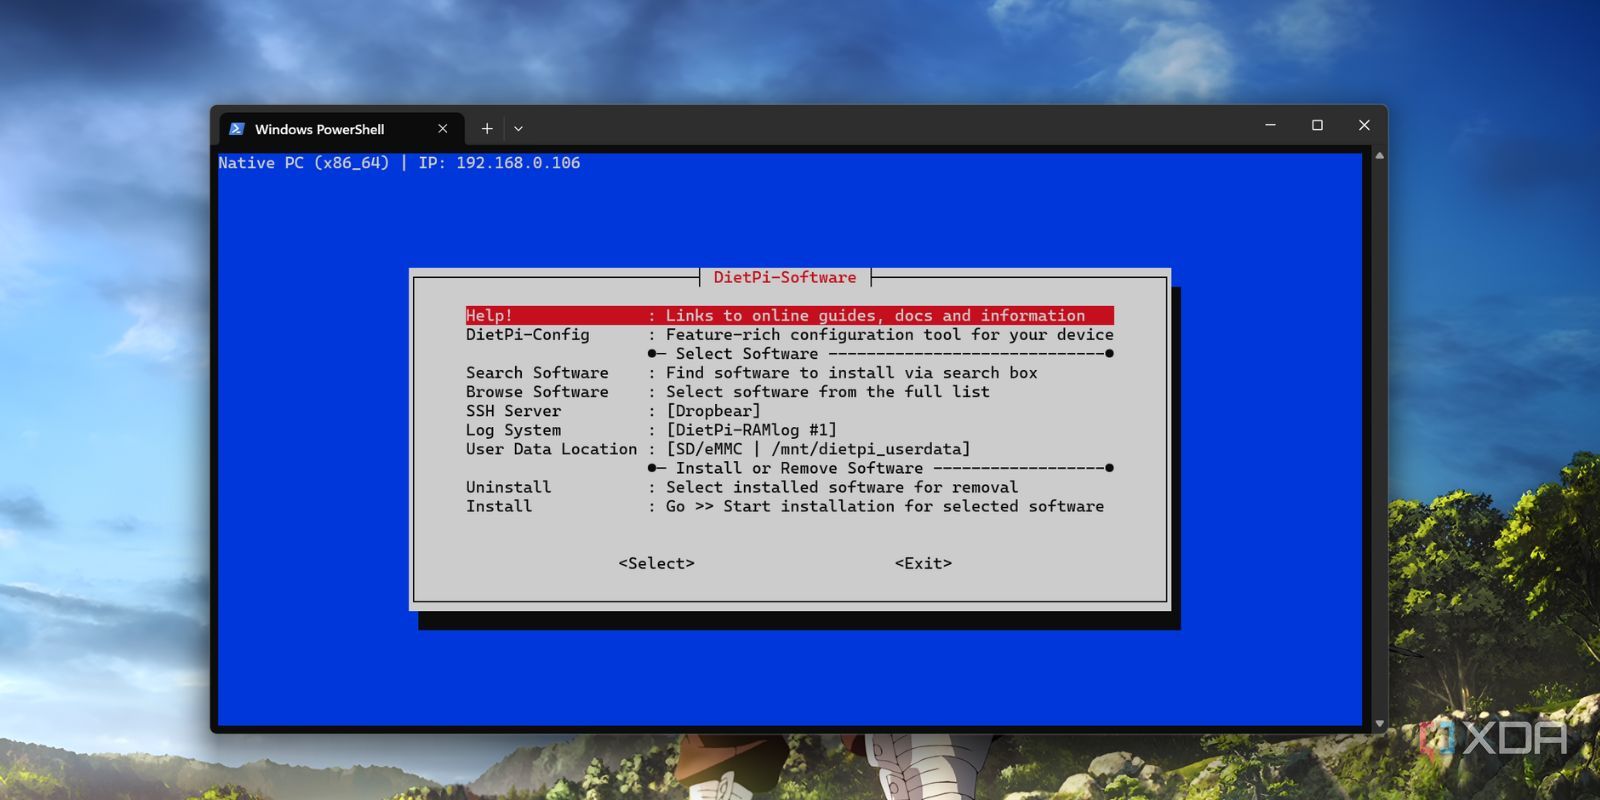Select the Help! menu entry

[x=790, y=315]
